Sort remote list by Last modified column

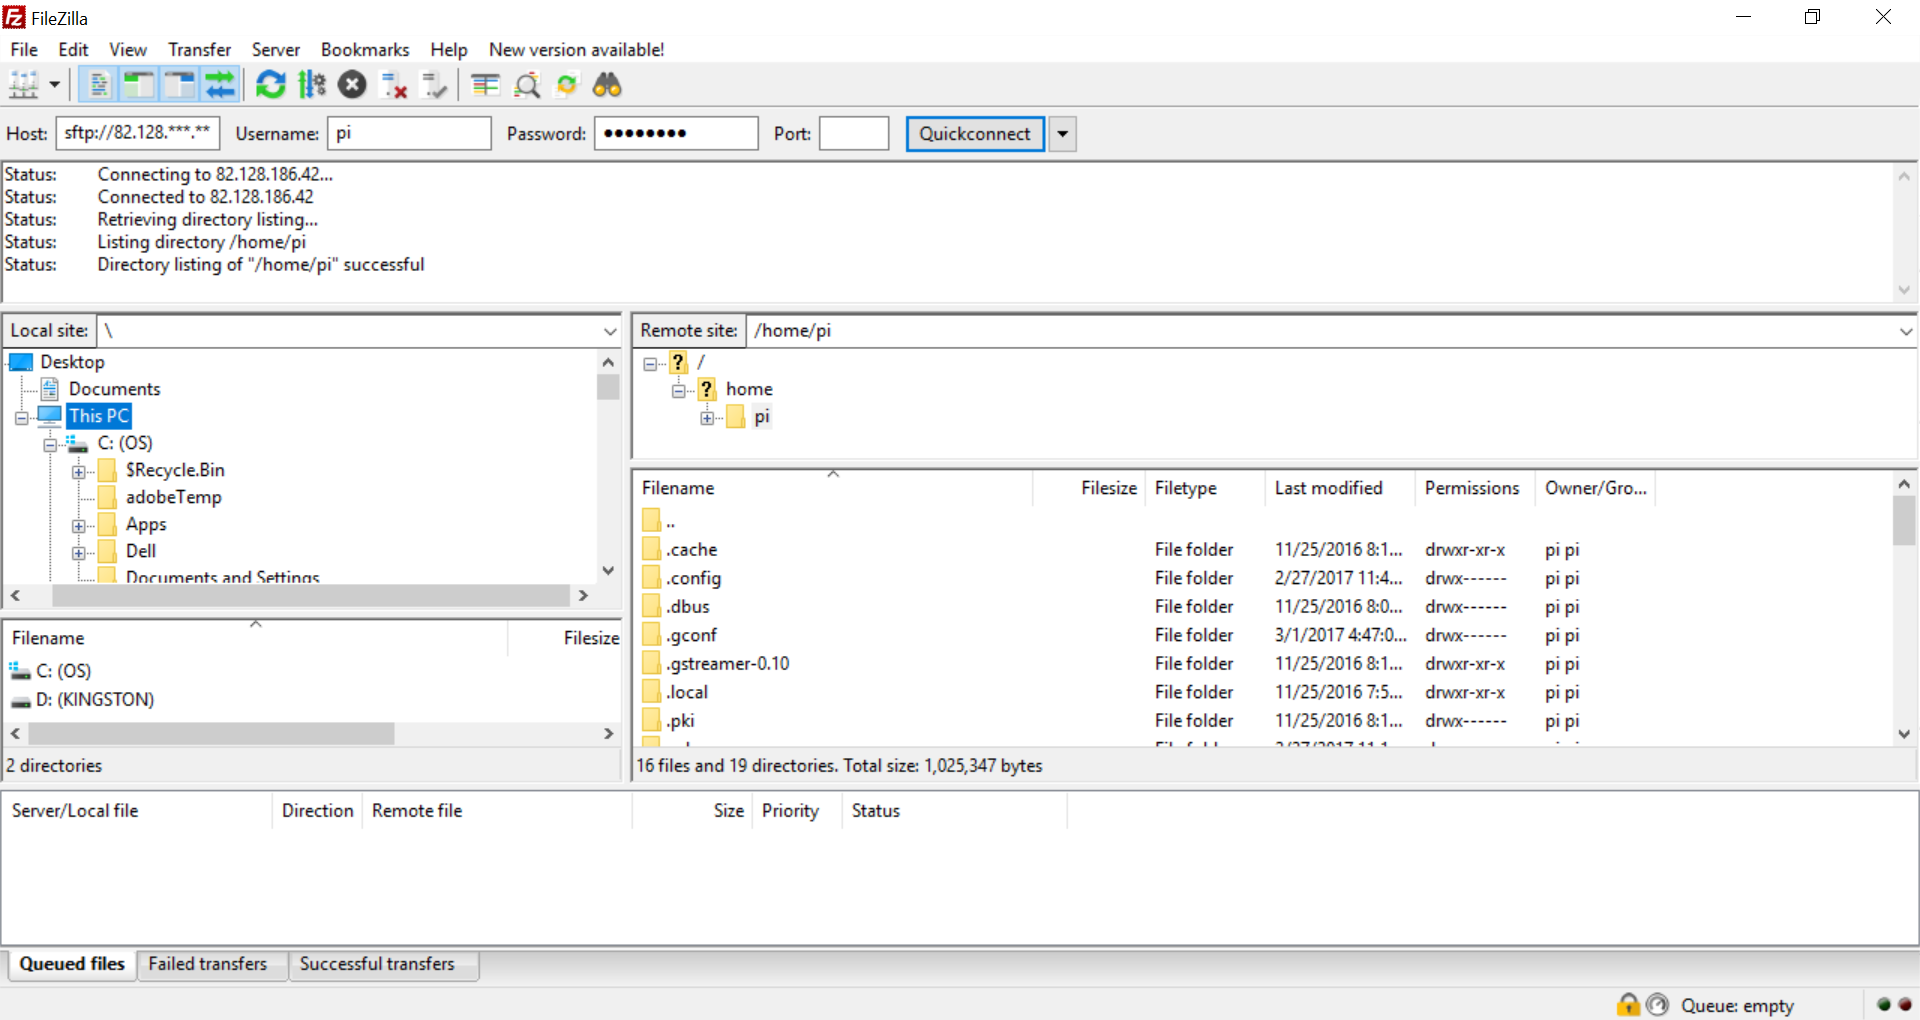[x=1339, y=488]
